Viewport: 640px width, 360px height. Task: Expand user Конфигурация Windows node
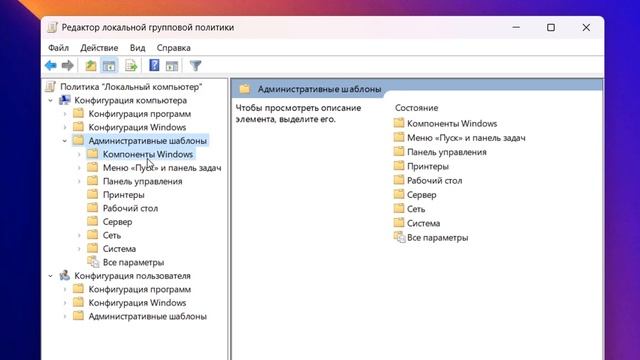[x=64, y=303]
